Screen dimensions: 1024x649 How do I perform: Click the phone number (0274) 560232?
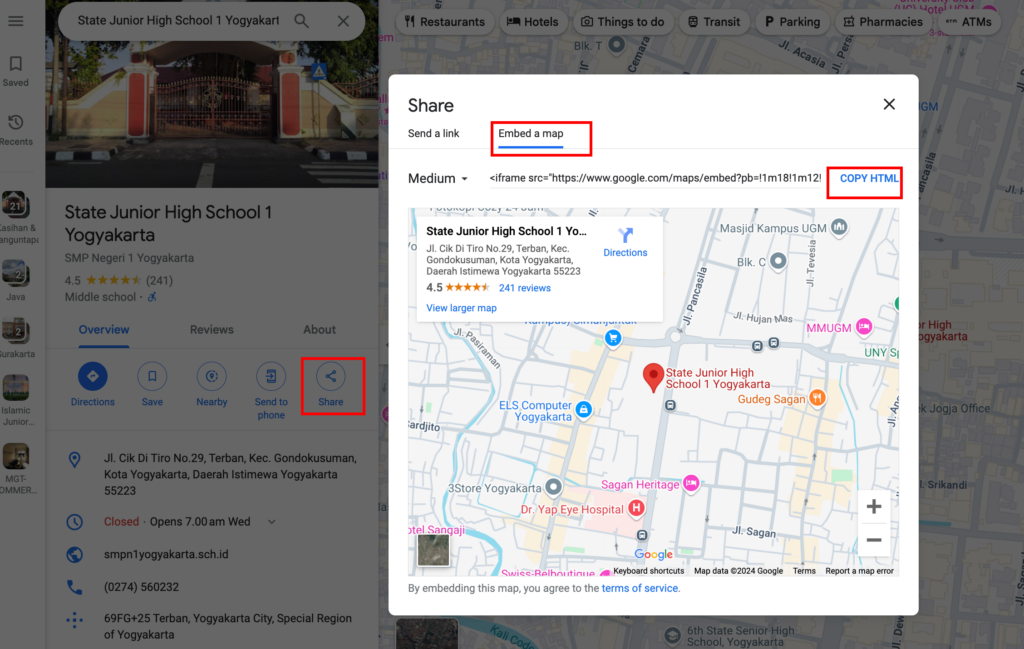click(141, 587)
